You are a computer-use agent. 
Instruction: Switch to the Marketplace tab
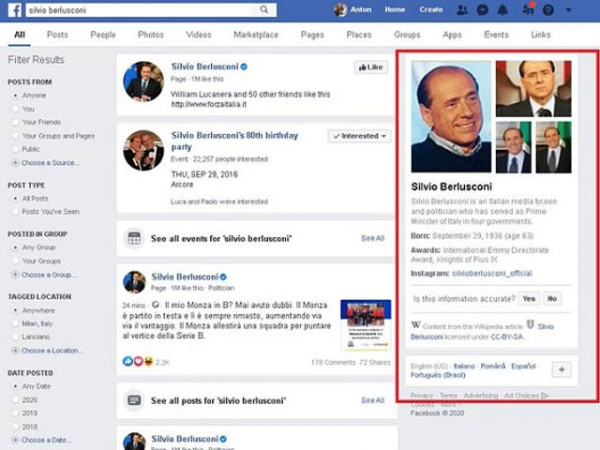click(256, 35)
